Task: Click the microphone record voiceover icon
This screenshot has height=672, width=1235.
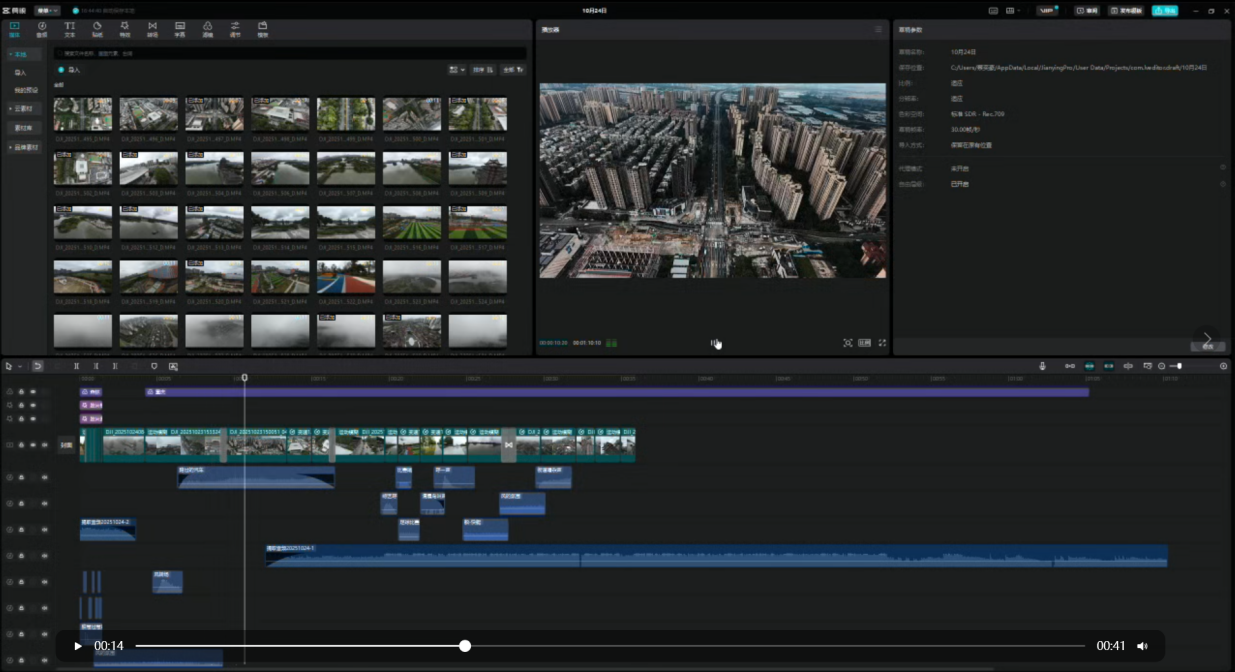Action: [1042, 366]
